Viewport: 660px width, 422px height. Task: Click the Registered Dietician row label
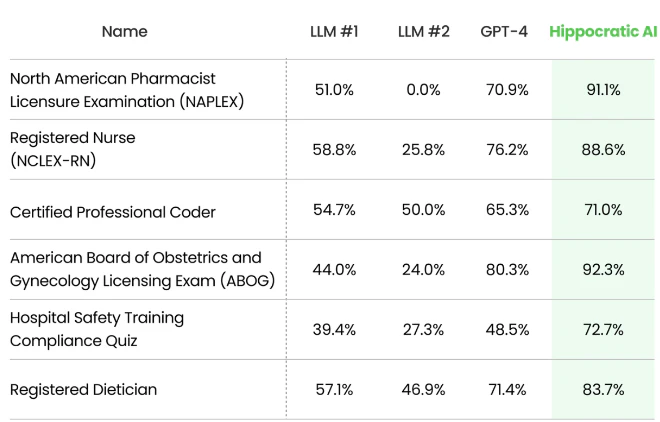(x=83, y=390)
